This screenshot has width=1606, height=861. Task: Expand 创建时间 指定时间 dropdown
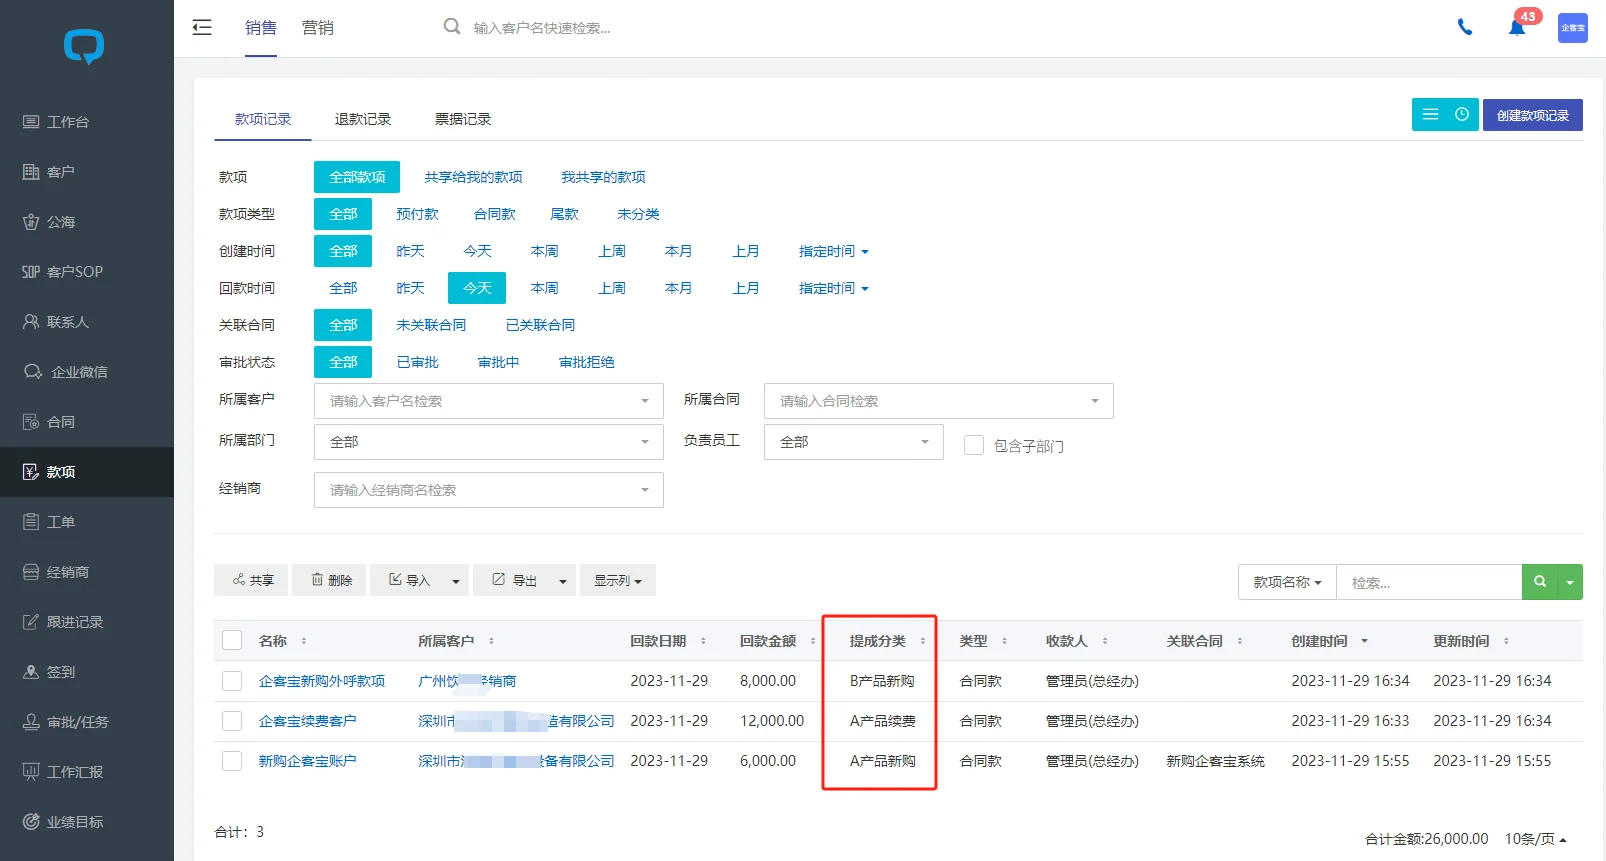(833, 251)
